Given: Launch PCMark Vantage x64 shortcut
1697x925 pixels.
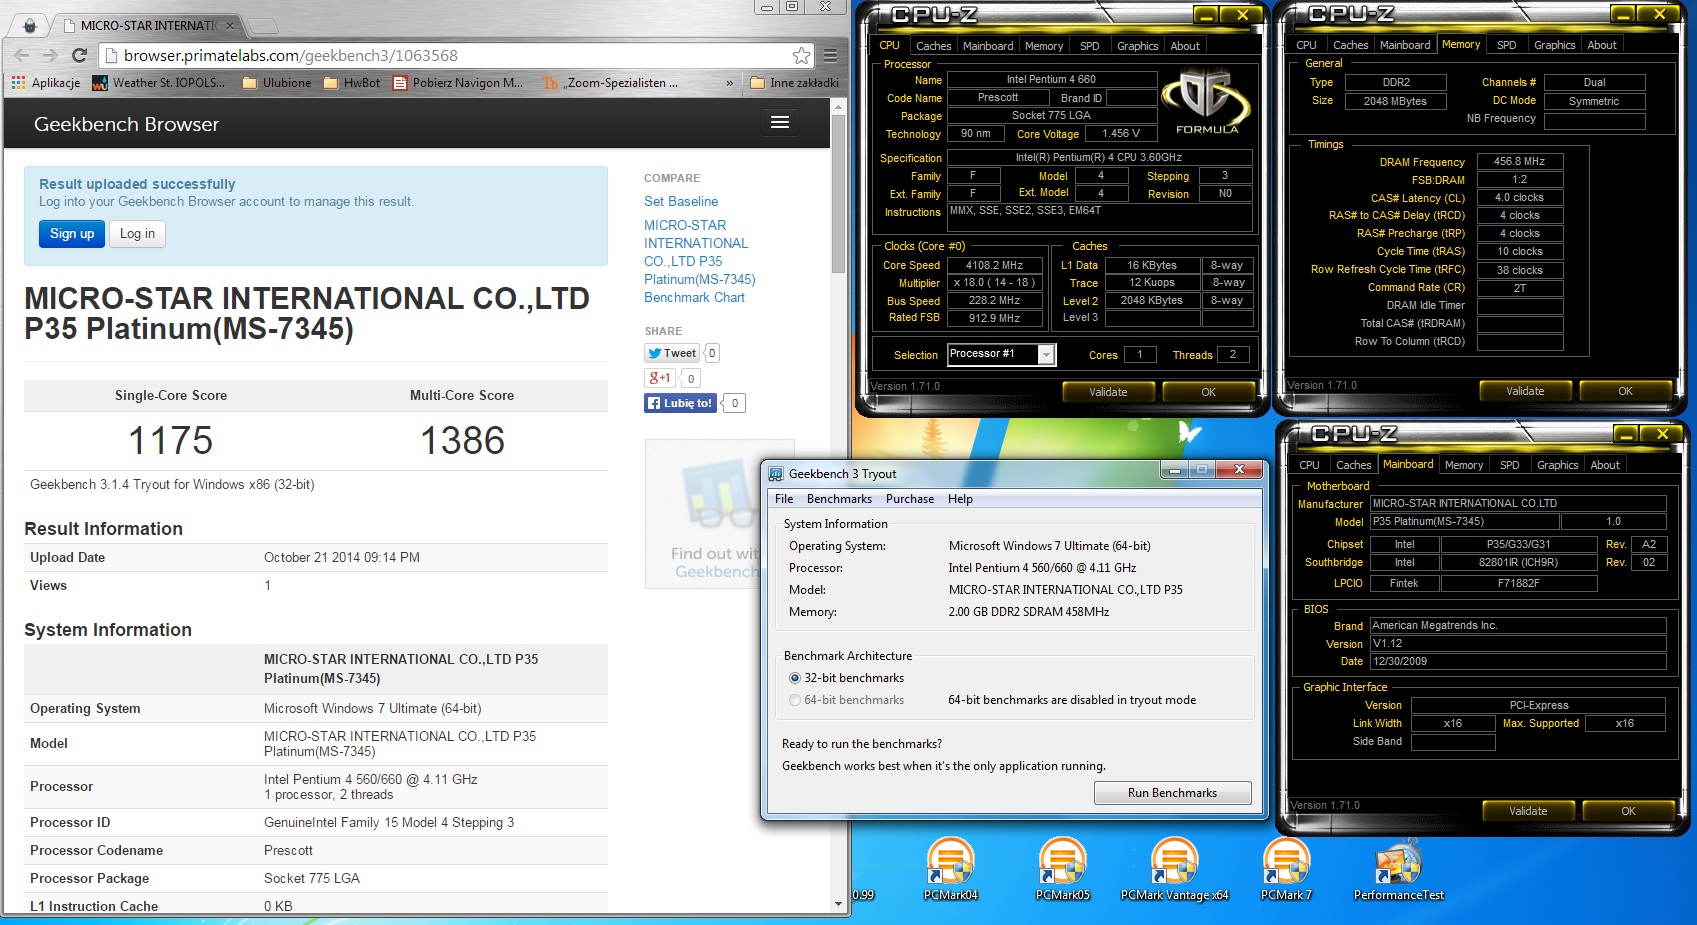Looking at the screenshot, I should tap(1175, 869).
